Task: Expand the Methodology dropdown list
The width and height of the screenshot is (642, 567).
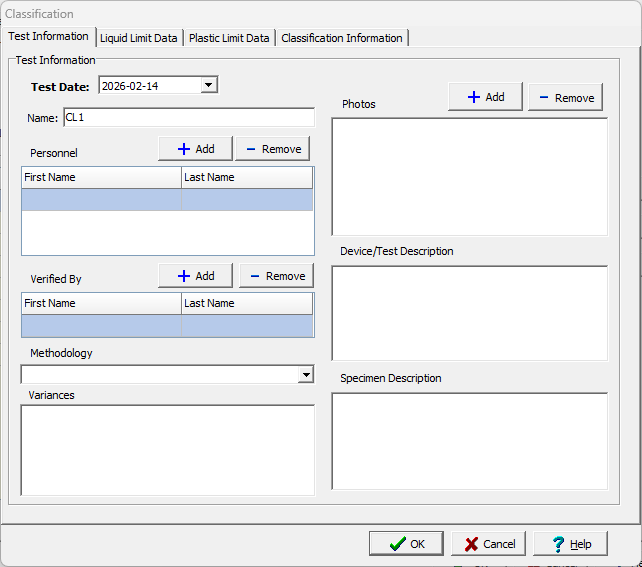Action: pyautogui.click(x=306, y=375)
